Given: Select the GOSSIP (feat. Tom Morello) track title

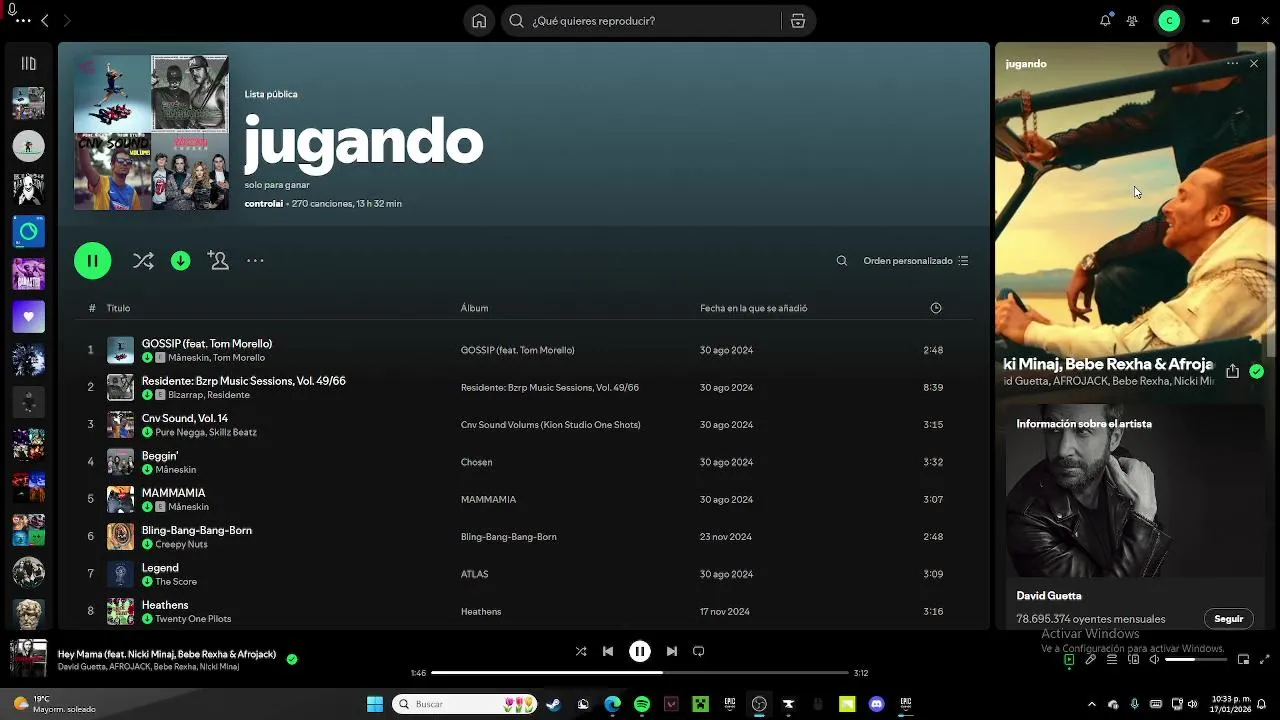Looking at the screenshot, I should point(207,343).
